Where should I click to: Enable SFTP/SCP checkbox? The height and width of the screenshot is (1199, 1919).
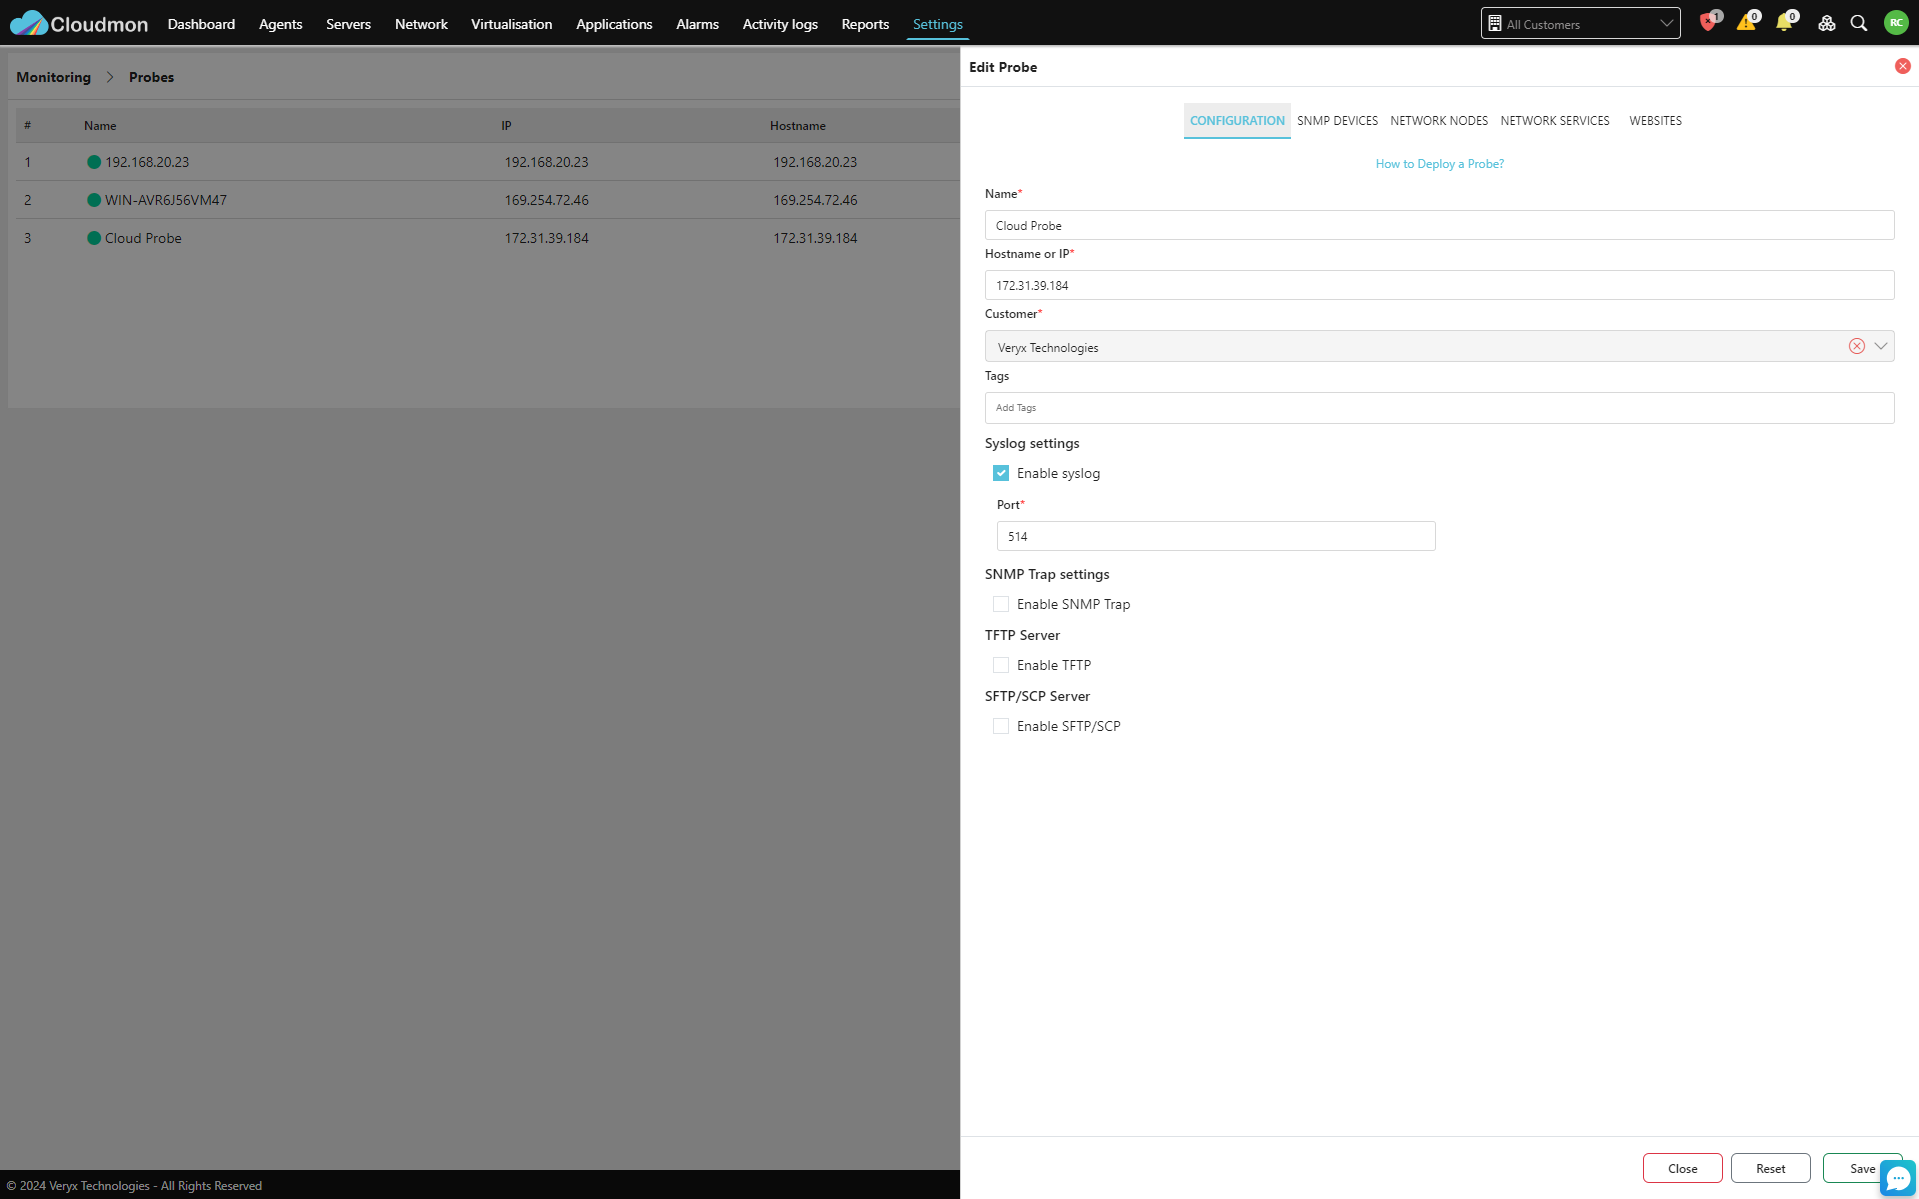click(x=1001, y=726)
